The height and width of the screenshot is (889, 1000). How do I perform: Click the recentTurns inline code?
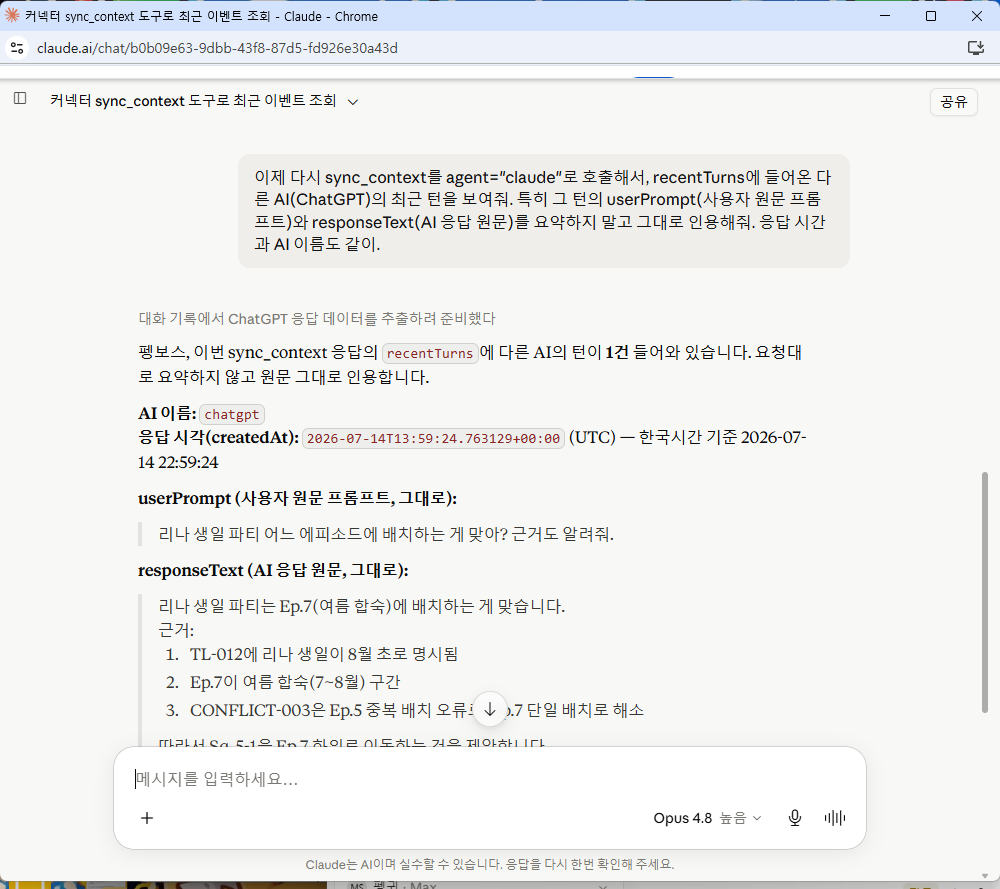[x=430, y=353]
